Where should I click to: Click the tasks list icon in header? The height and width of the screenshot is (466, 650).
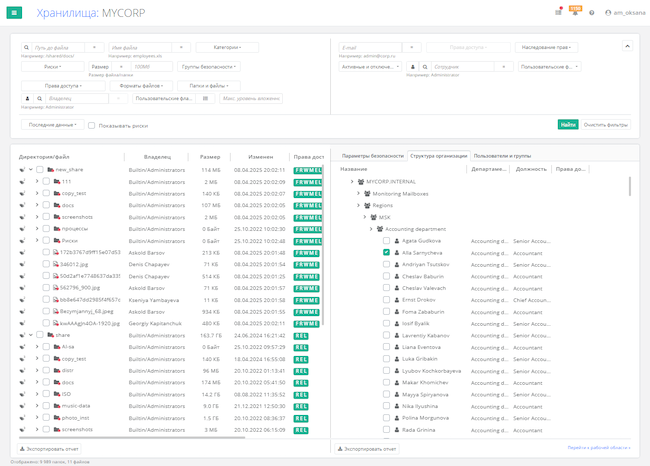[558, 13]
